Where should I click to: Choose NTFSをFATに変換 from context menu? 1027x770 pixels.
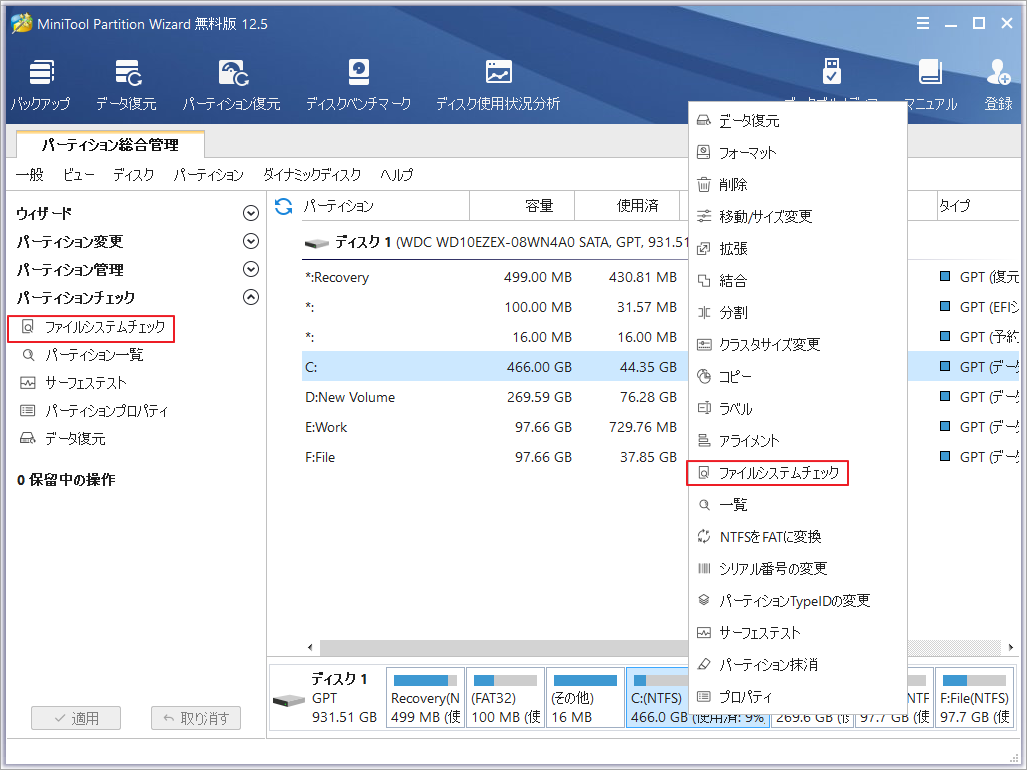(x=798, y=537)
